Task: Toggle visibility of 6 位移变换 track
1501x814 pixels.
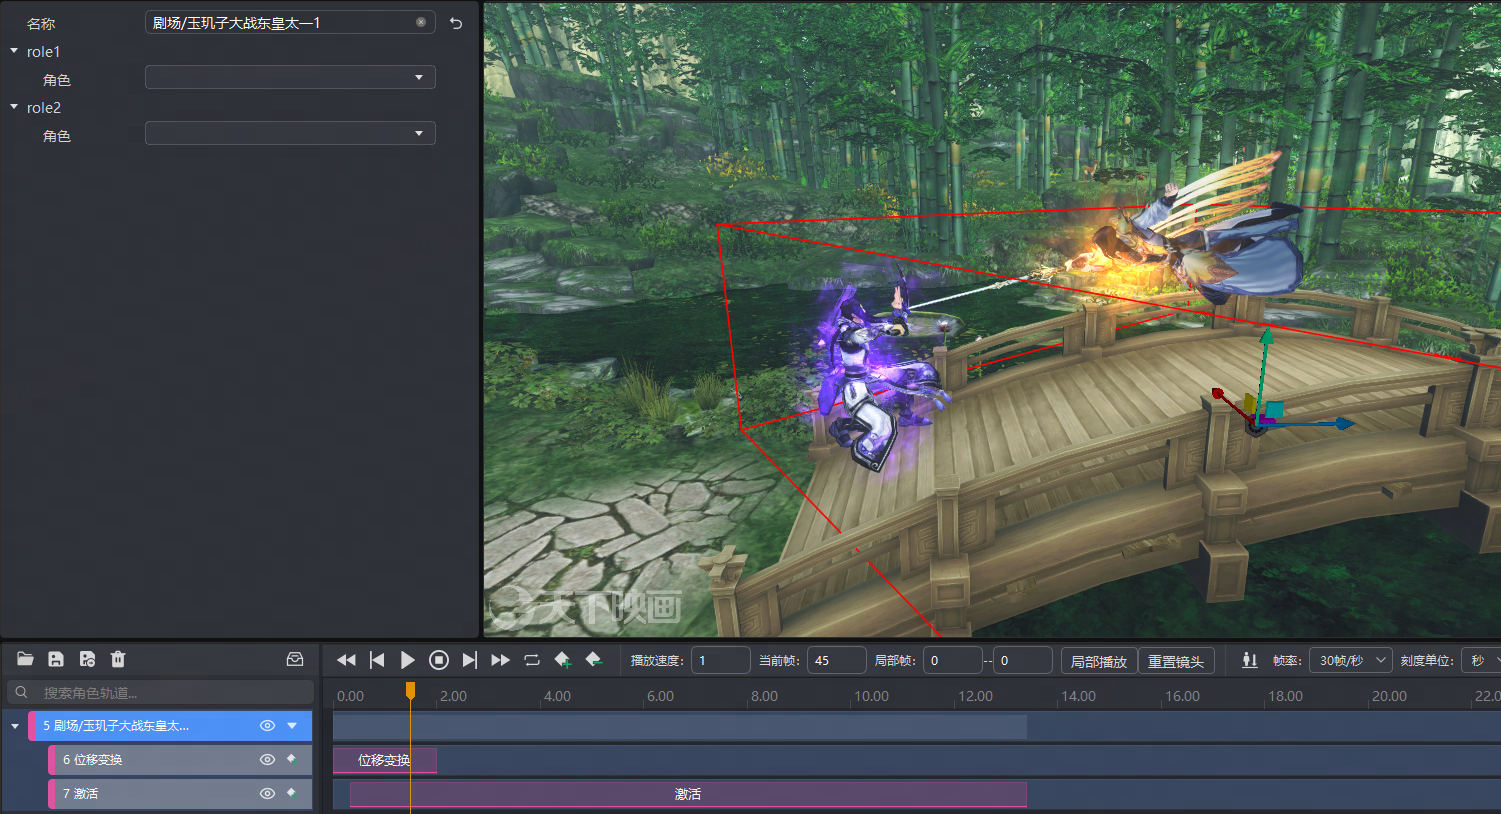Action: click(267, 760)
